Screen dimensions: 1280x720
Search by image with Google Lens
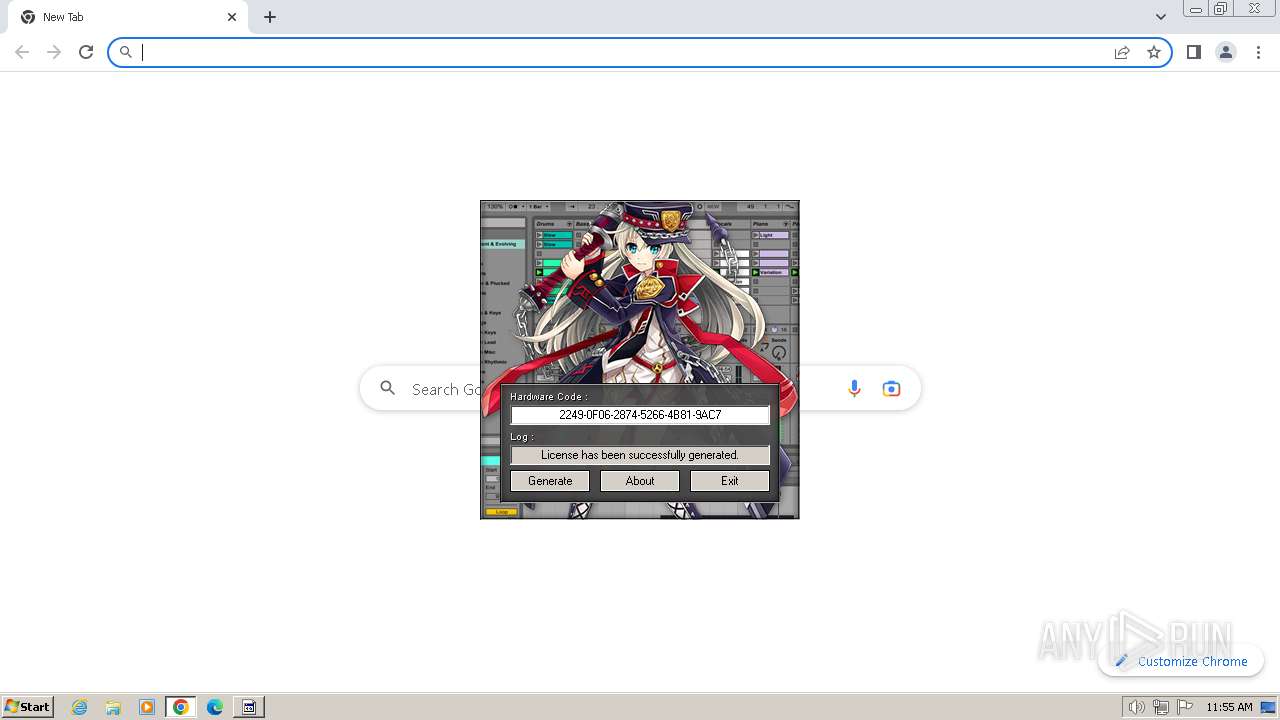[x=892, y=389]
